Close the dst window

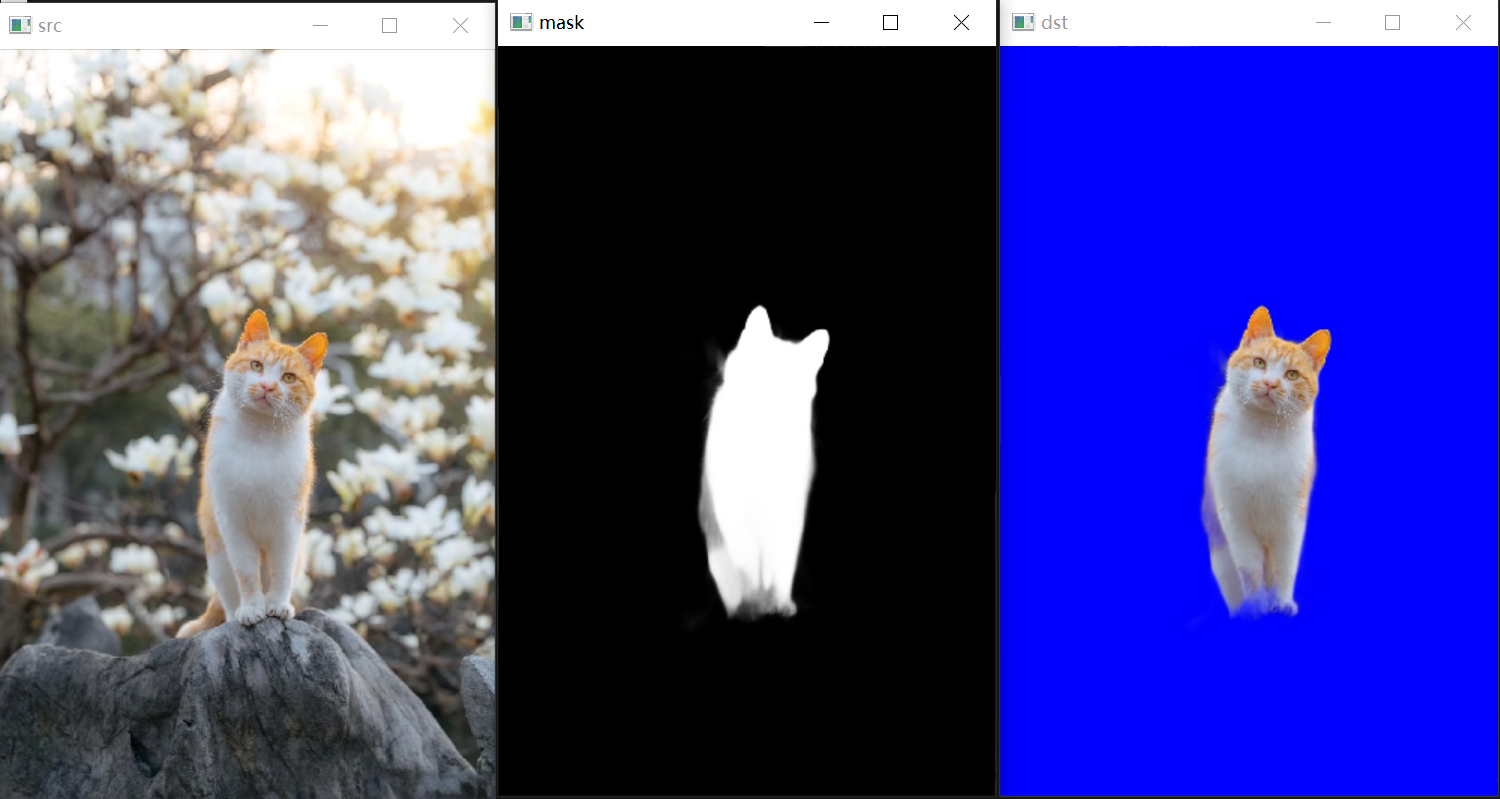pyautogui.click(x=1463, y=22)
